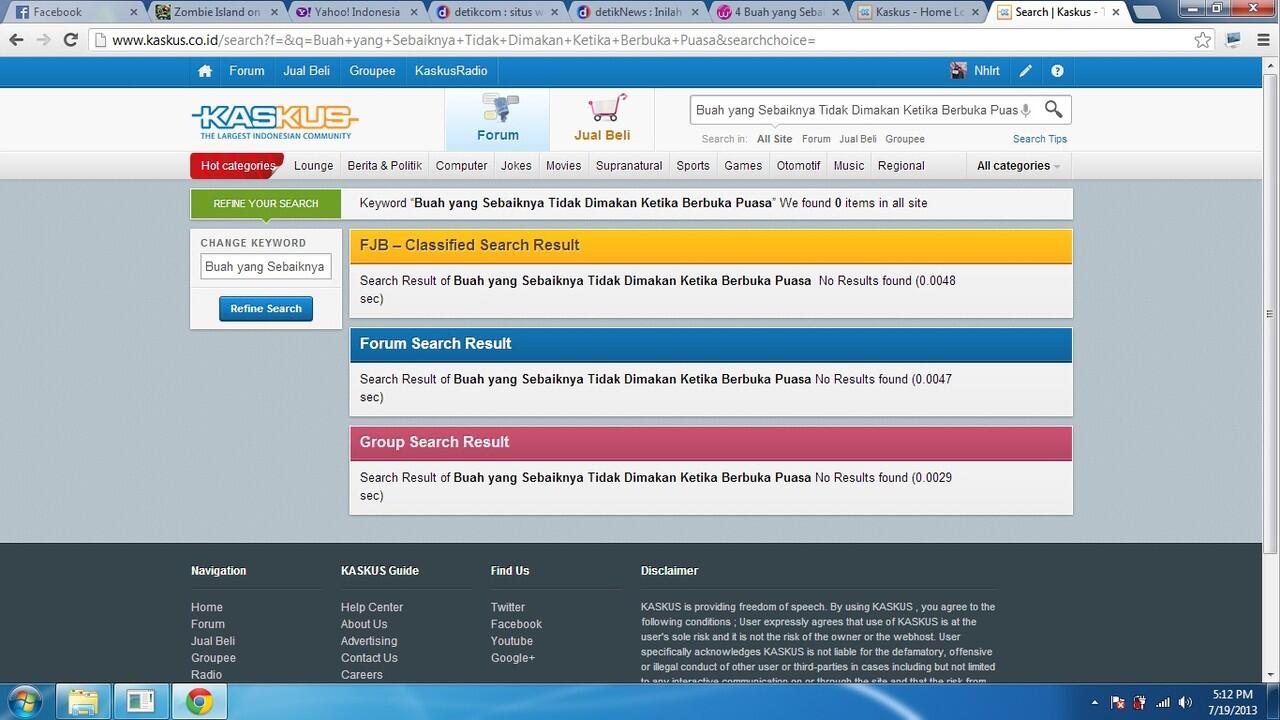This screenshot has height=720, width=1280.
Task: Open a new browser tab
Action: [1148, 13]
